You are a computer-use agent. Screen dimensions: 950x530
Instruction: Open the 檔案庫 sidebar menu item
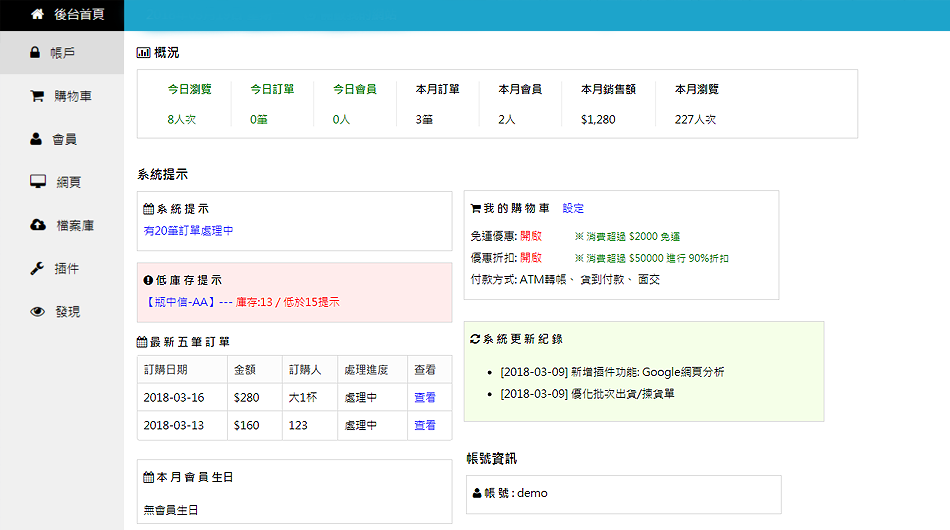75,226
